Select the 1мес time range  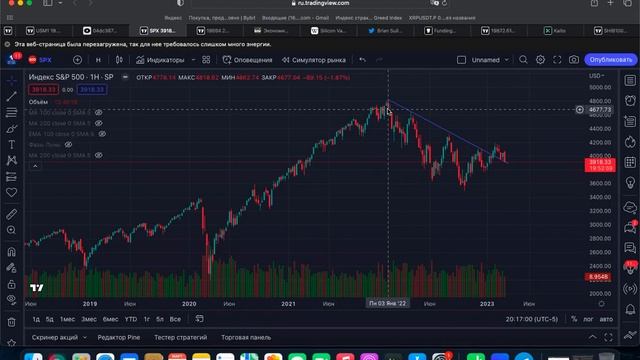67,319
